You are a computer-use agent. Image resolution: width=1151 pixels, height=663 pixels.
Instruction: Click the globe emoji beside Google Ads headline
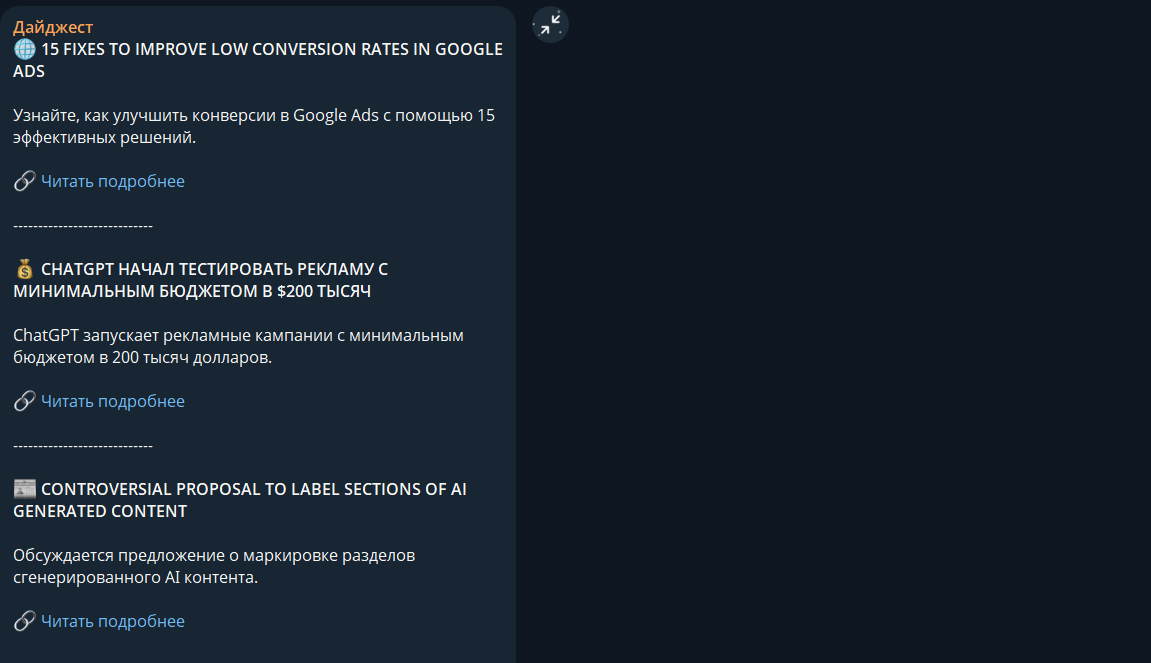(x=25, y=49)
